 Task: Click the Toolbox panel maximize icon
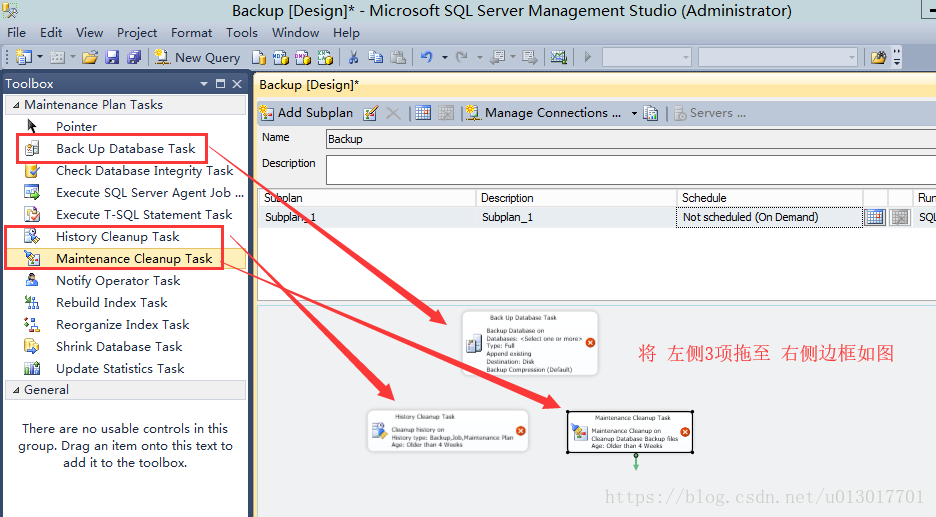click(220, 84)
